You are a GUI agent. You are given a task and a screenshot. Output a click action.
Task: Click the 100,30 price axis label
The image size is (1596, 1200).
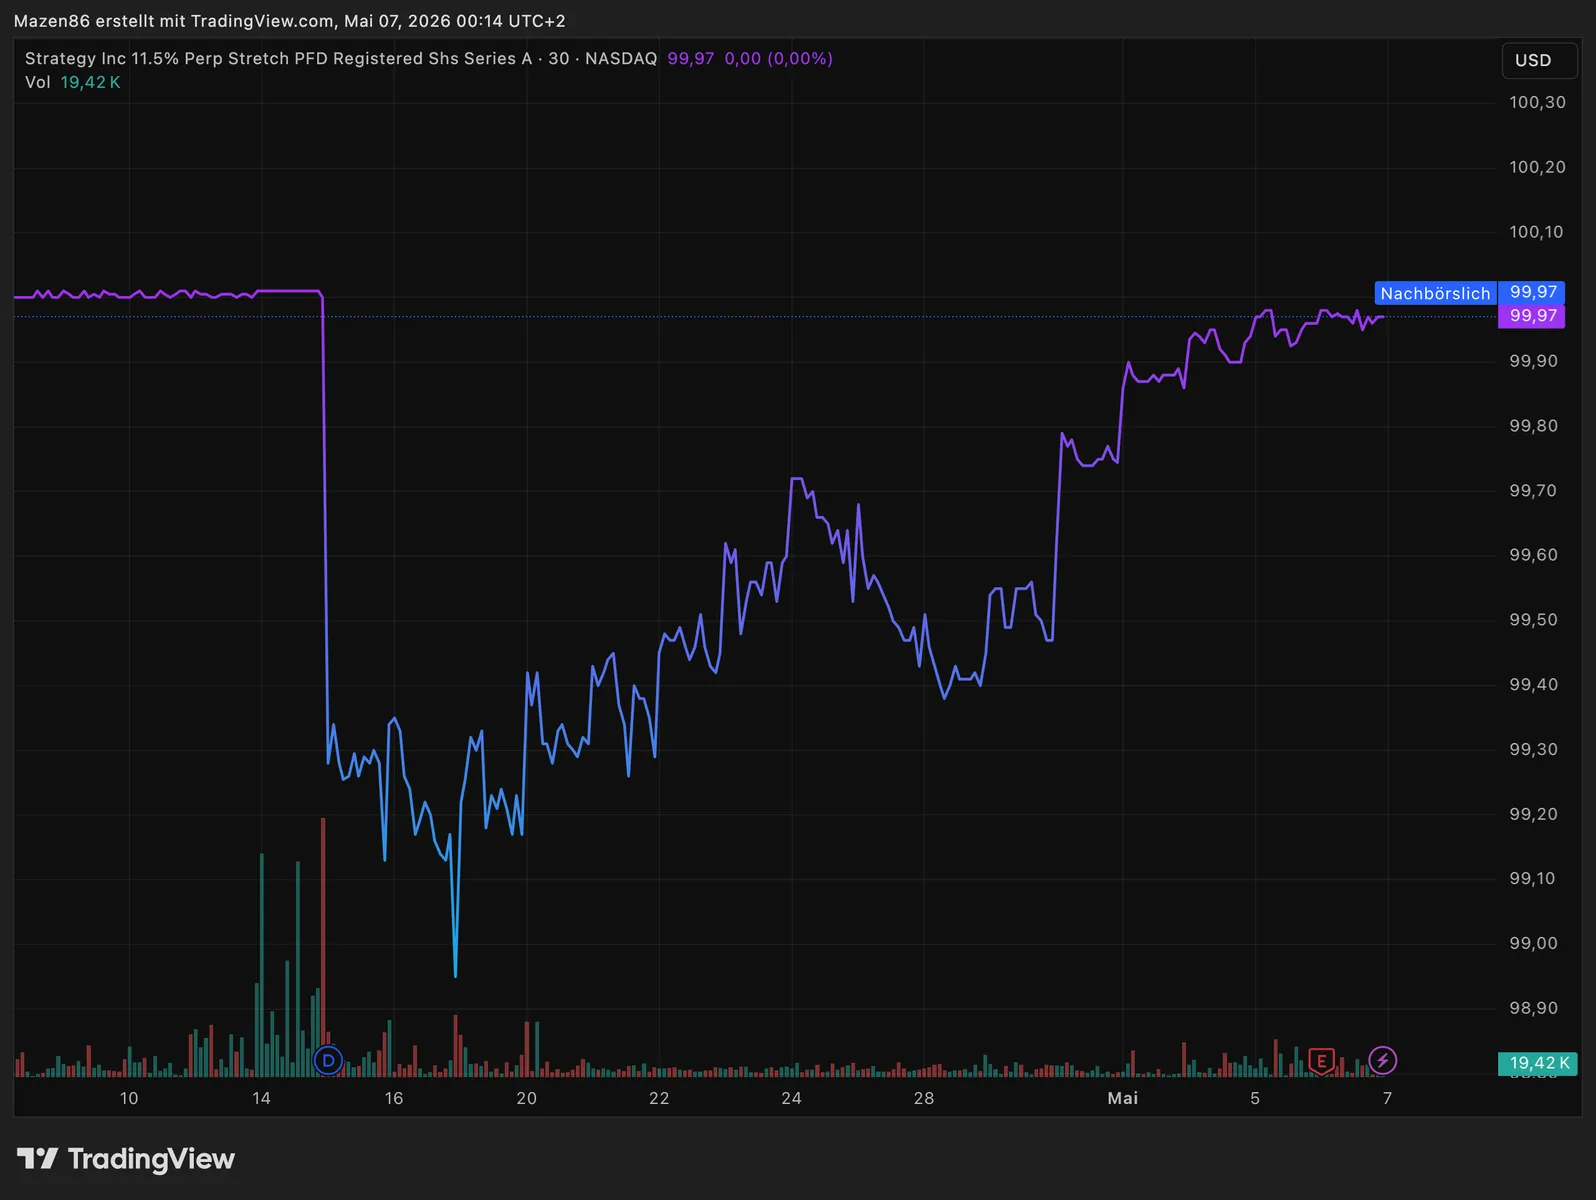coord(1537,102)
